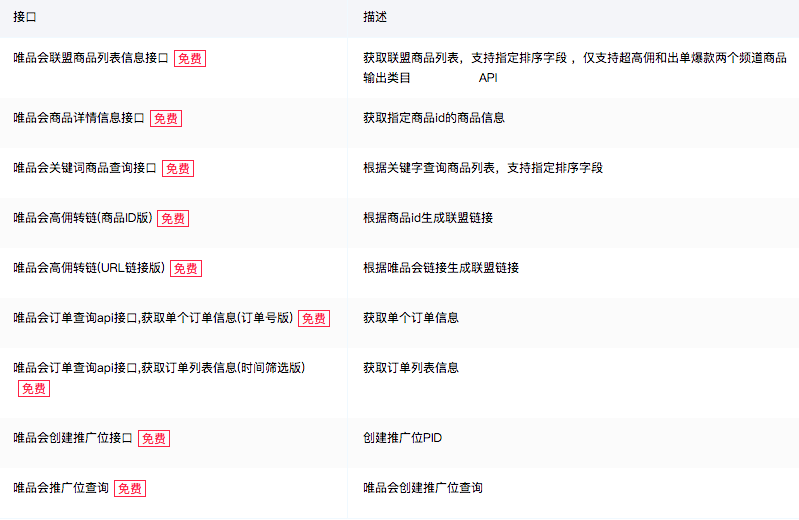
Task: Click 免费 tag beside 关键词商品查询接口
Action: coord(178,169)
